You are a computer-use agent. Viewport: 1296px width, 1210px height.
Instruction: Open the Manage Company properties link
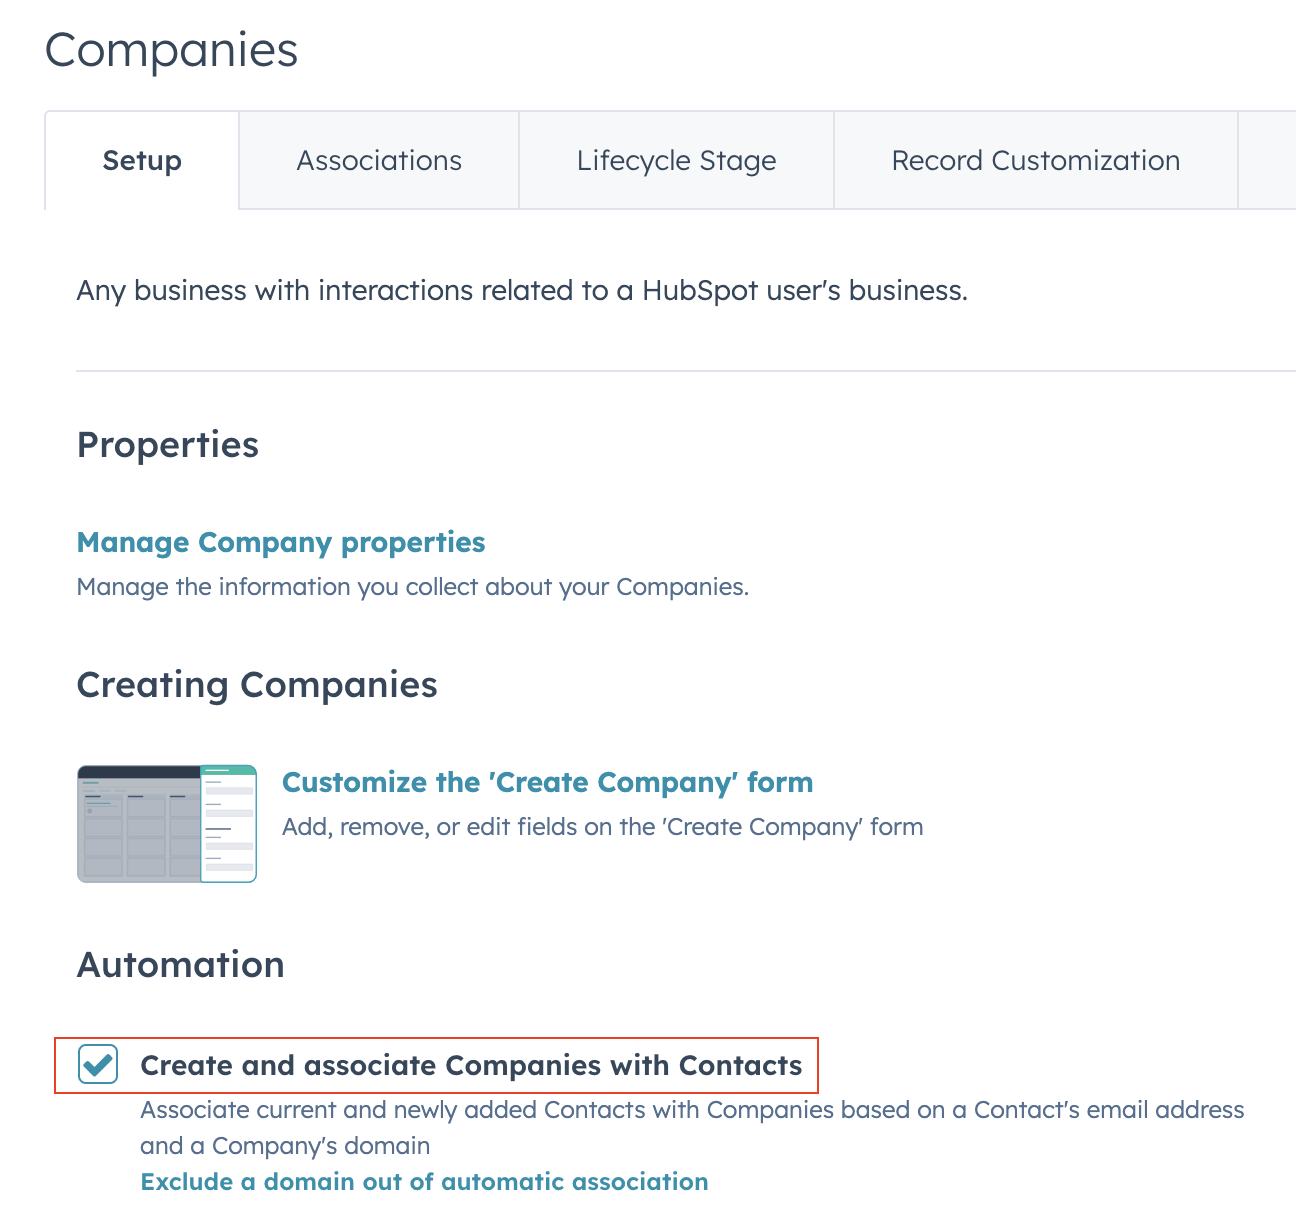(x=281, y=542)
